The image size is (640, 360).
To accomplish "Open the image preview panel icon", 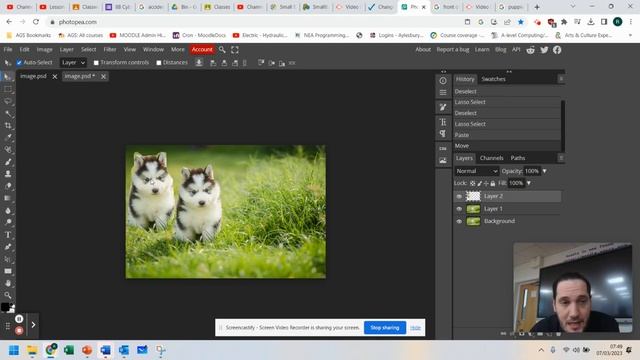I will coord(443,161).
